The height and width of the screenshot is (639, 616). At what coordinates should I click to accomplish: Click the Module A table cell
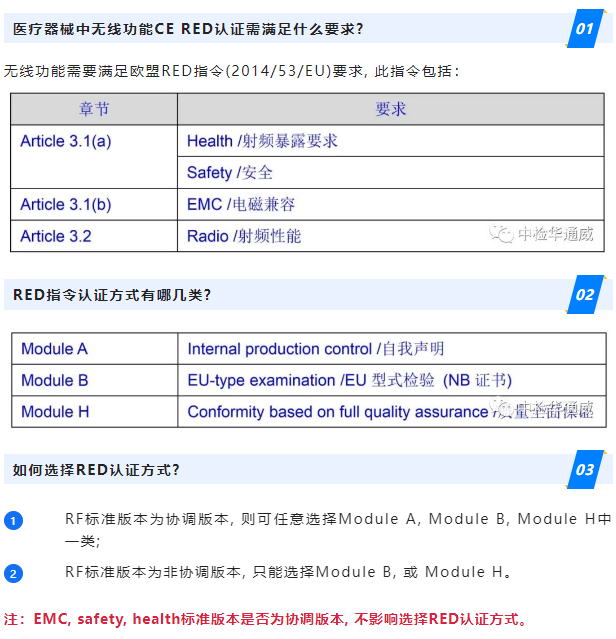tap(55, 349)
